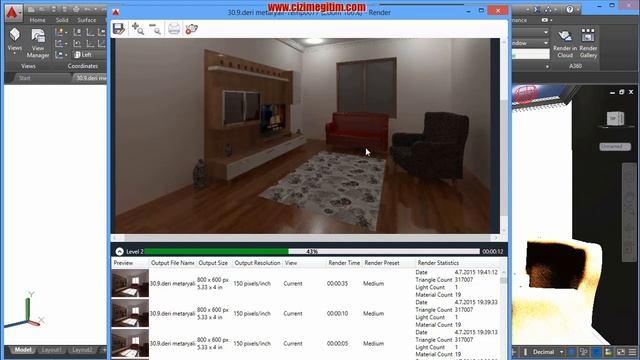Collapse the render history with Level 2 arrow
The image size is (640, 360).
120,251
